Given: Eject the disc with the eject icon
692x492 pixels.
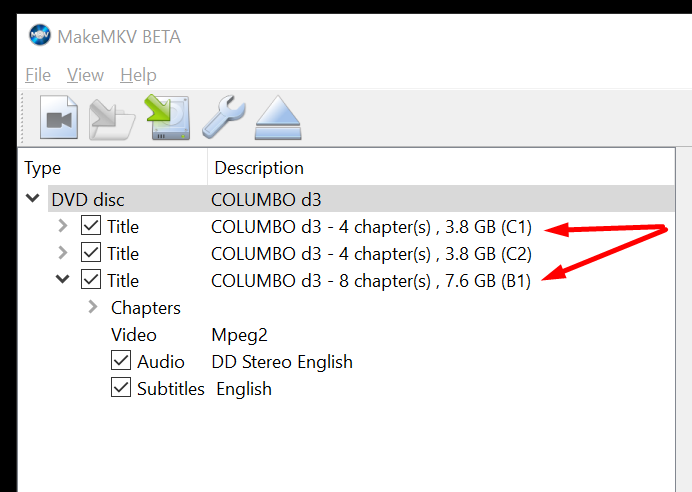Looking at the screenshot, I should [278, 118].
